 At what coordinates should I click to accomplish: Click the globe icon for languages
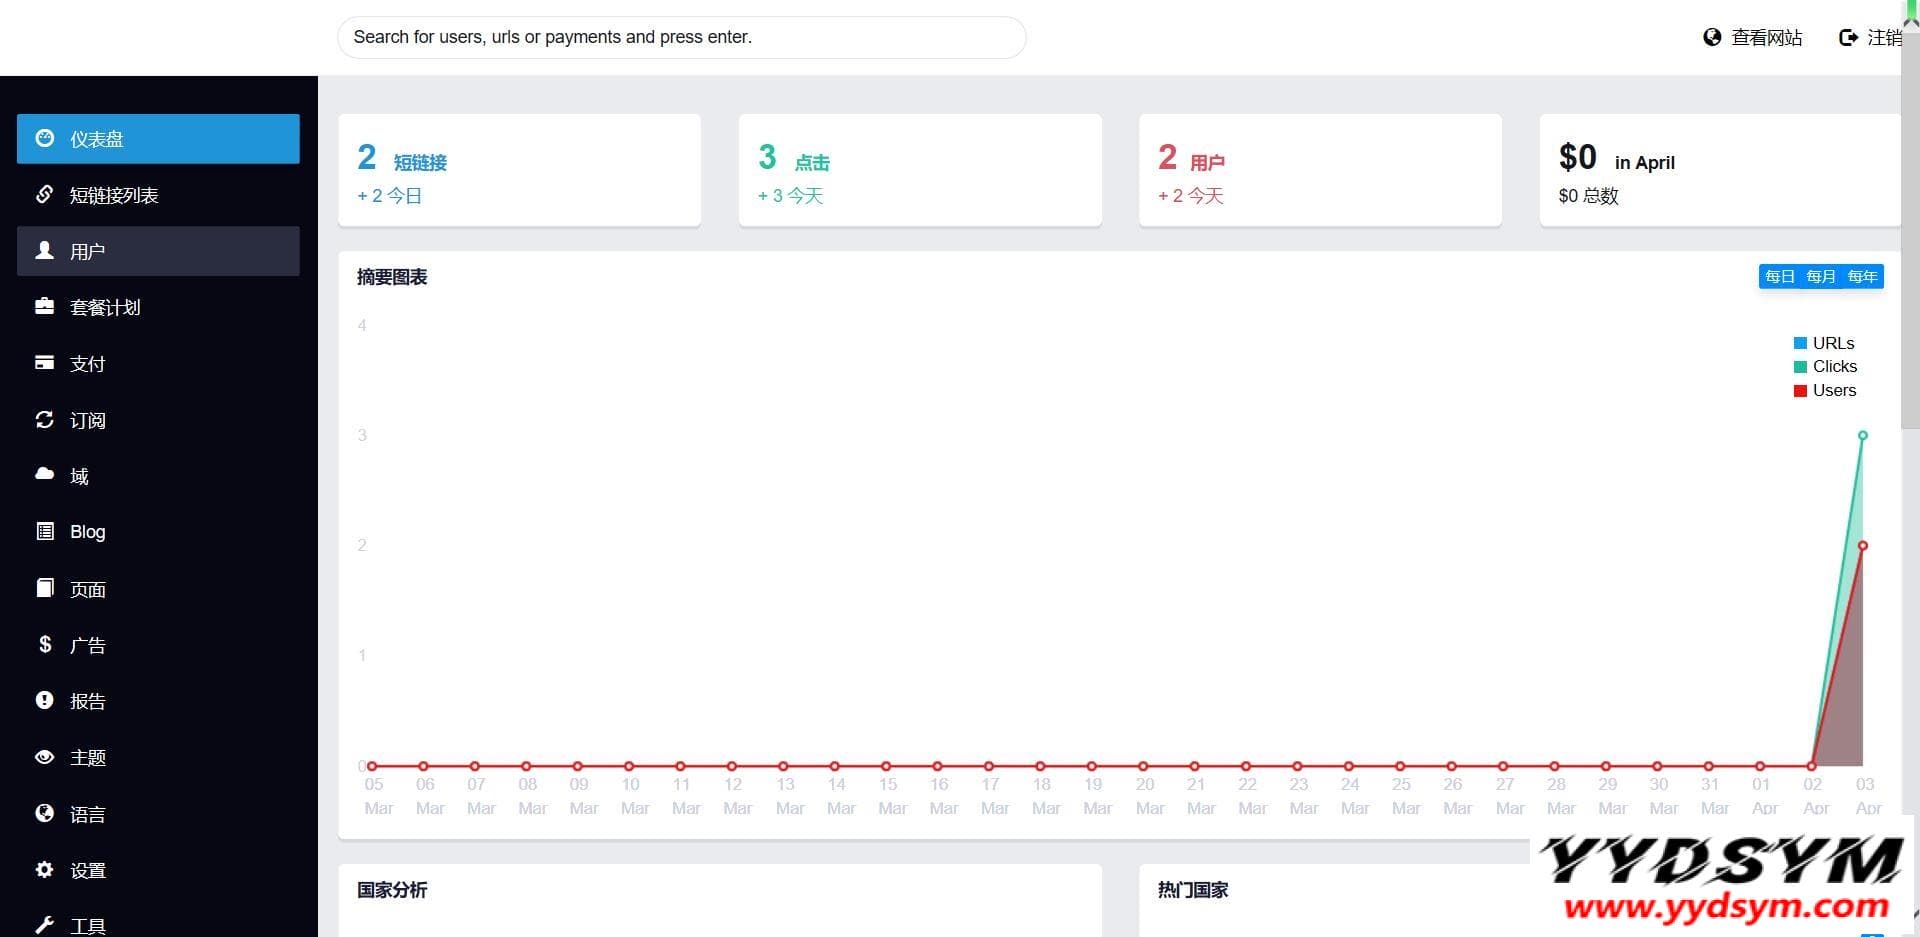point(44,813)
